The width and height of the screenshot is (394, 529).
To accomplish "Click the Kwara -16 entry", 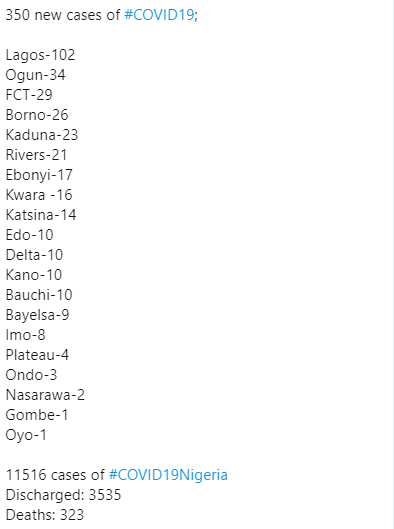I will click(39, 195).
